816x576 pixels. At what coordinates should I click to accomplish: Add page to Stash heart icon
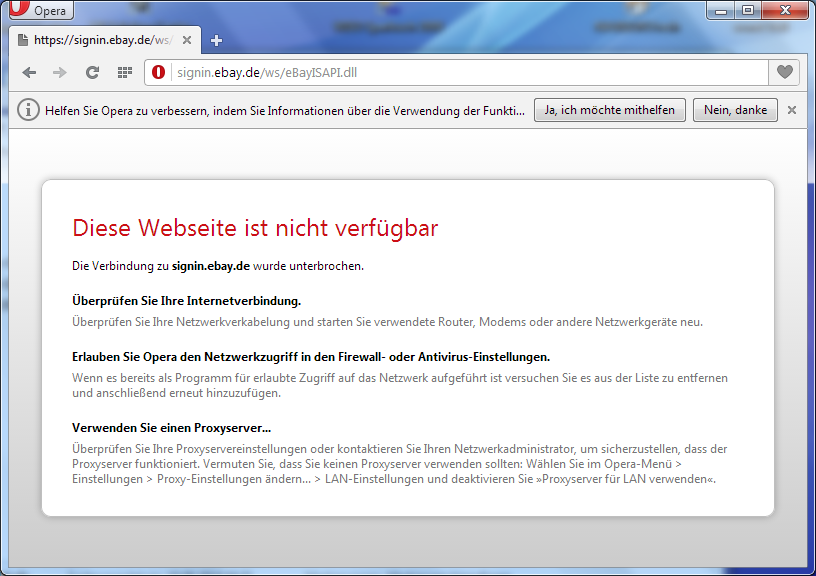click(785, 72)
